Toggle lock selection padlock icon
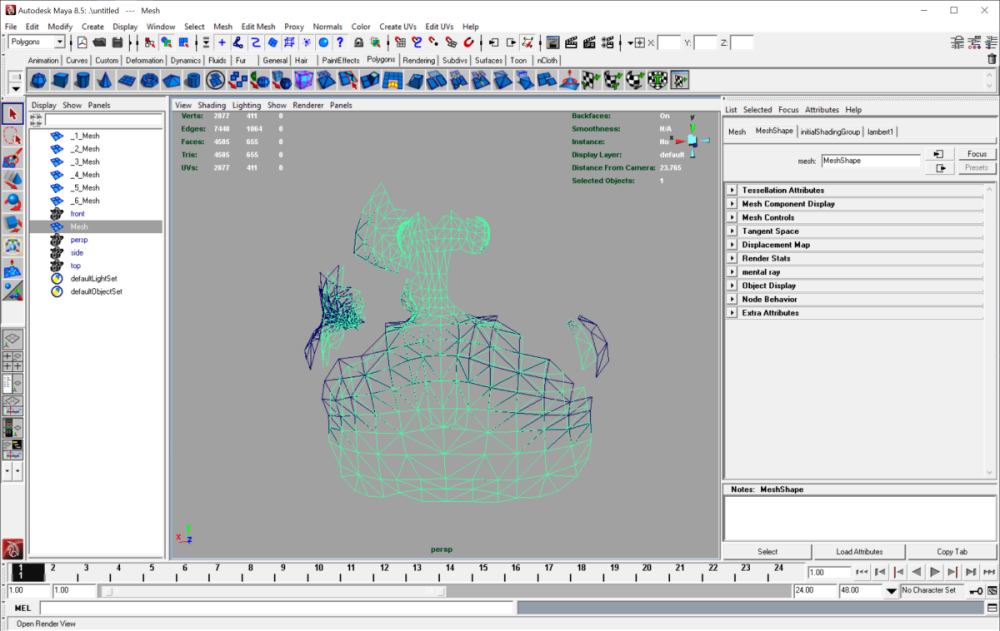This screenshot has height=631, width=1000. (358, 43)
